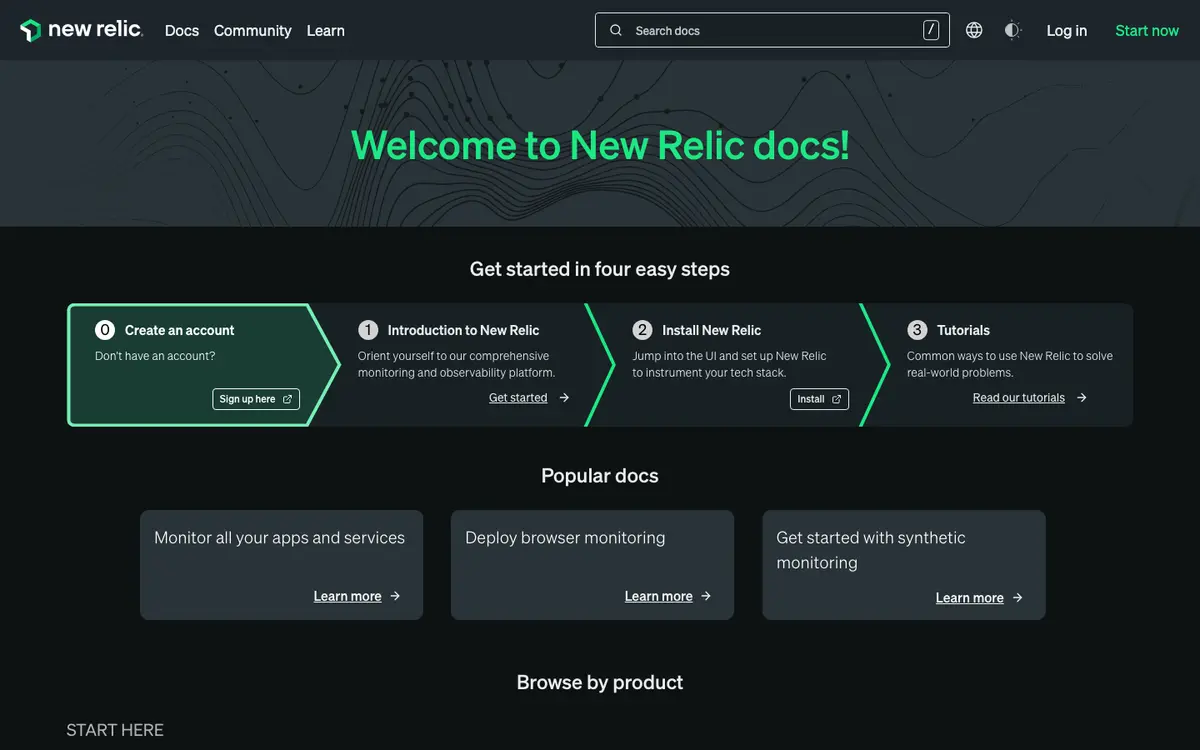Click Popular docs heading
This screenshot has height=750, width=1200.
tap(600, 476)
